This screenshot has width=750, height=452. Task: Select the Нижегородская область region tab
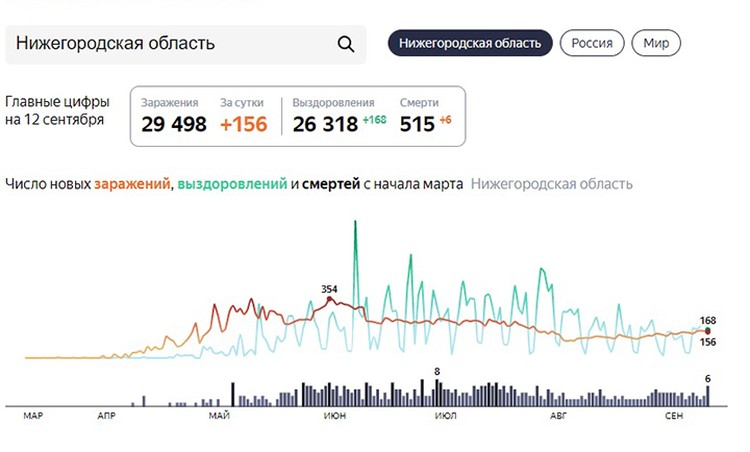pyautogui.click(x=470, y=43)
